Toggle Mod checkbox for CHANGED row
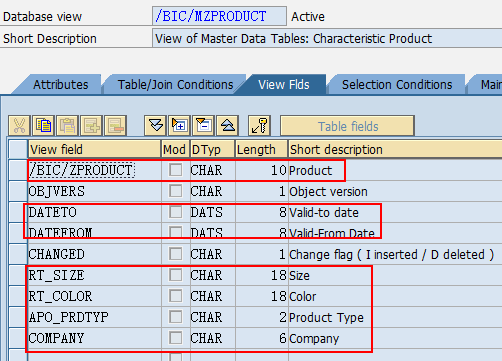The height and width of the screenshot is (361, 502). pyautogui.click(x=175, y=254)
